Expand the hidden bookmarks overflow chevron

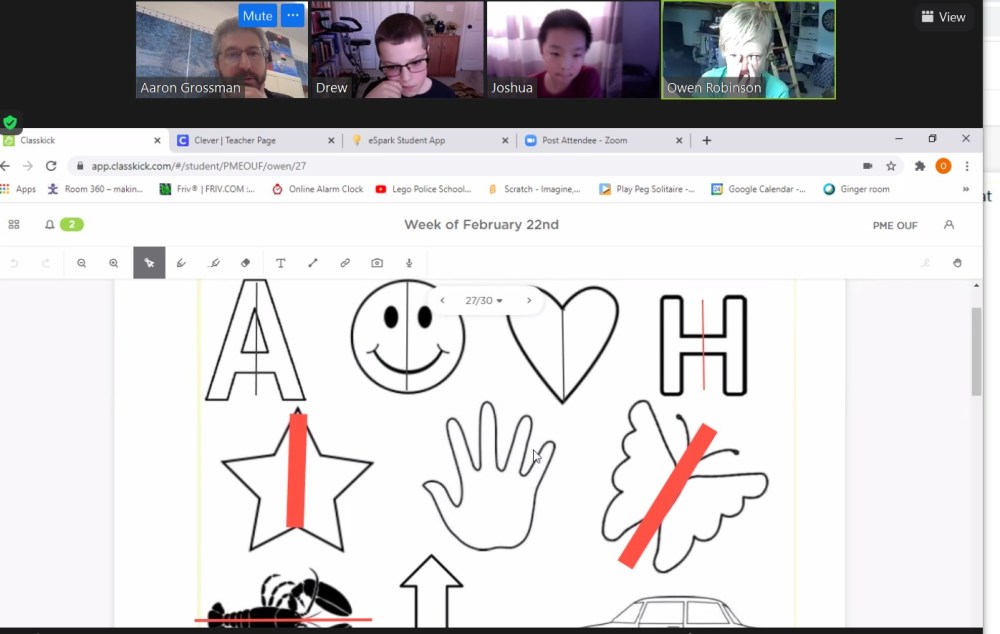965,189
